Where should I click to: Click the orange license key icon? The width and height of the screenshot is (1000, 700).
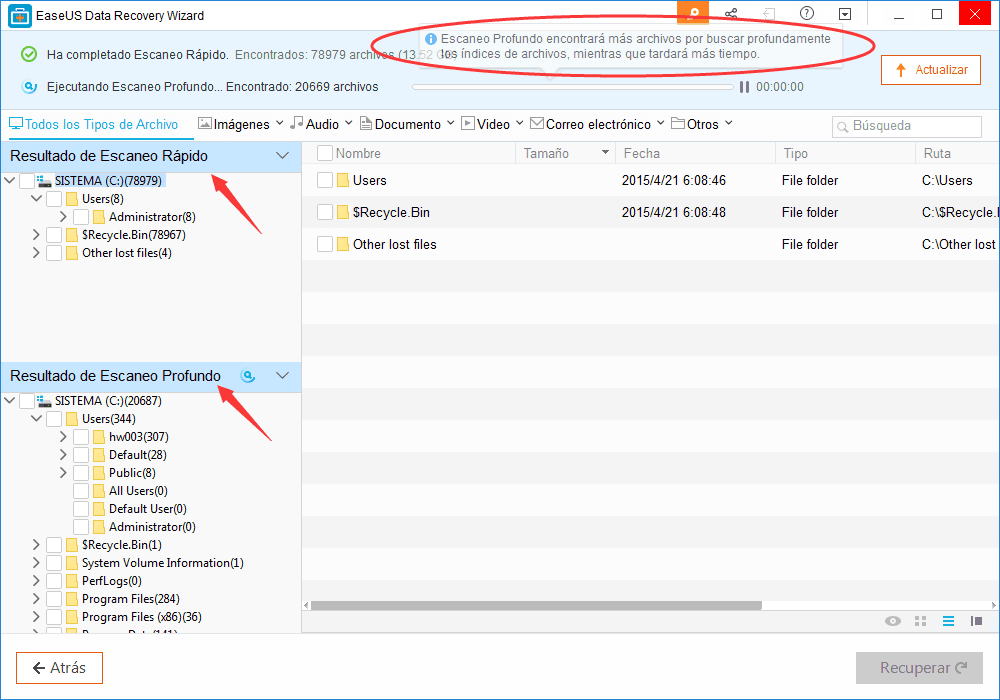click(x=692, y=14)
